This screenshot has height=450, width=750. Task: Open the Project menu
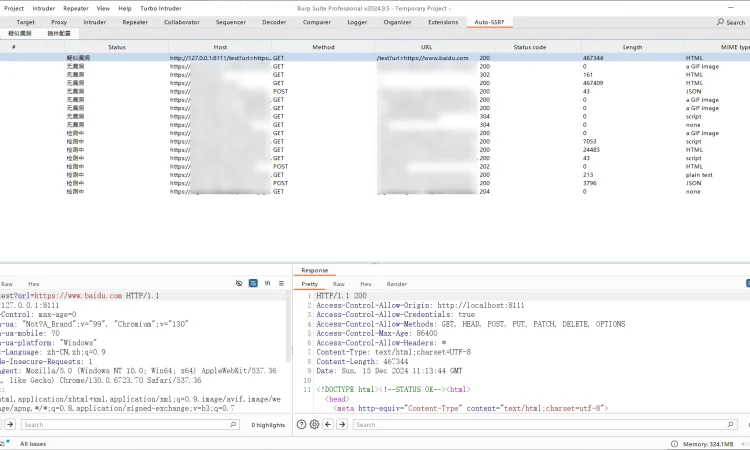[14, 8]
